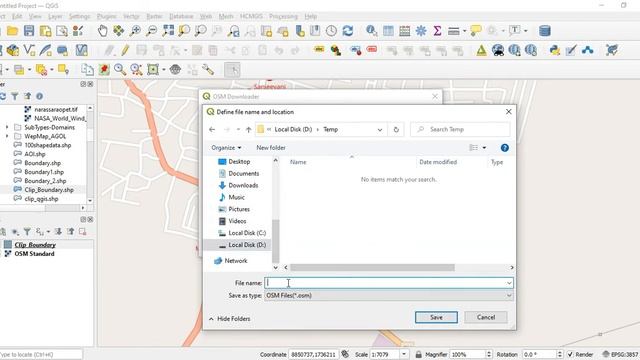Click the database cylinder icon
This screenshot has height=360, width=640.
(x=544, y=31)
